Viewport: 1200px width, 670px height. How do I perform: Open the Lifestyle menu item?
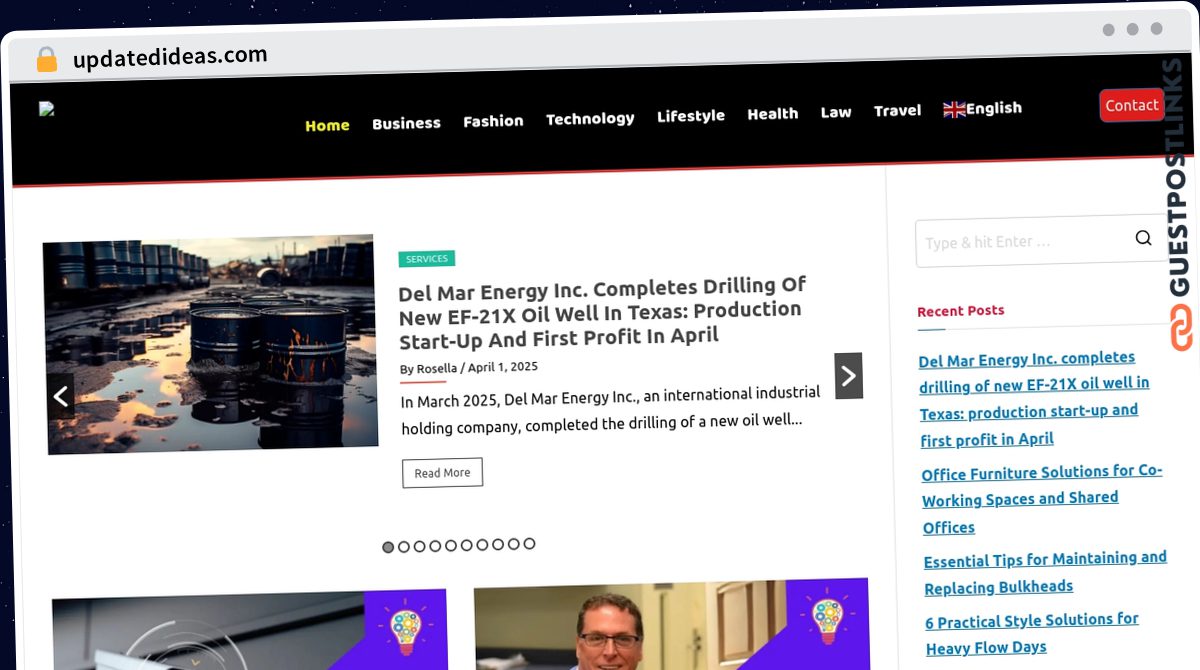click(x=691, y=116)
